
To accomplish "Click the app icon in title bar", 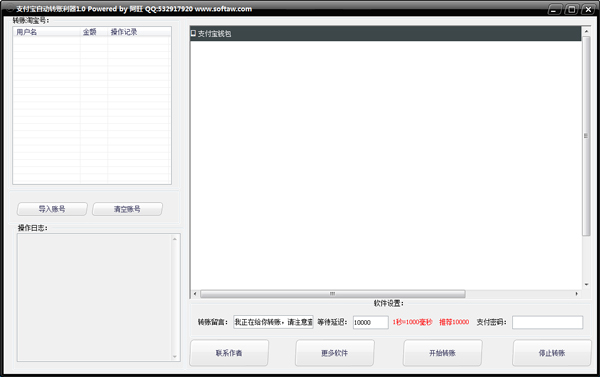I will coord(10,9).
